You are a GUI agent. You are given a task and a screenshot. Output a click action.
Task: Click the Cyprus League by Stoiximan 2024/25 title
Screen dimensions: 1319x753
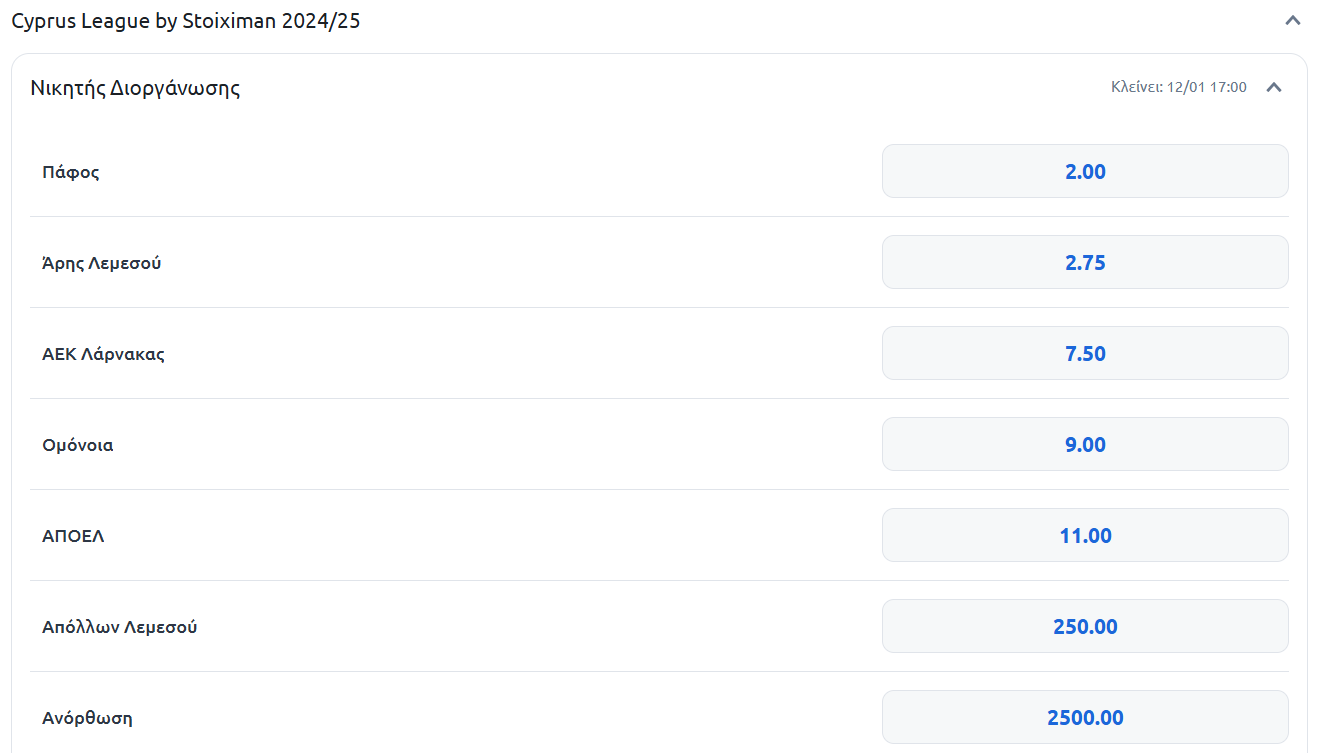coord(186,21)
